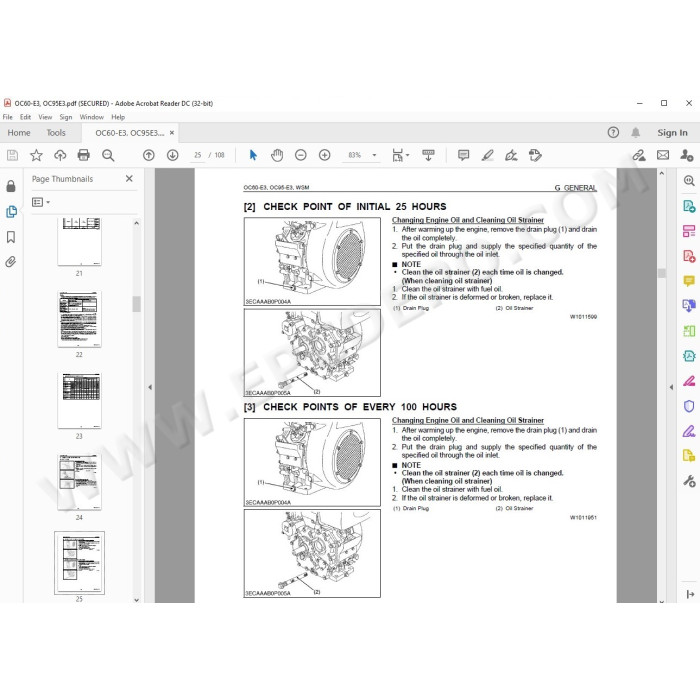Choose the Selection arrow tool
Viewport: 700px width, 700px height.
coord(253,155)
